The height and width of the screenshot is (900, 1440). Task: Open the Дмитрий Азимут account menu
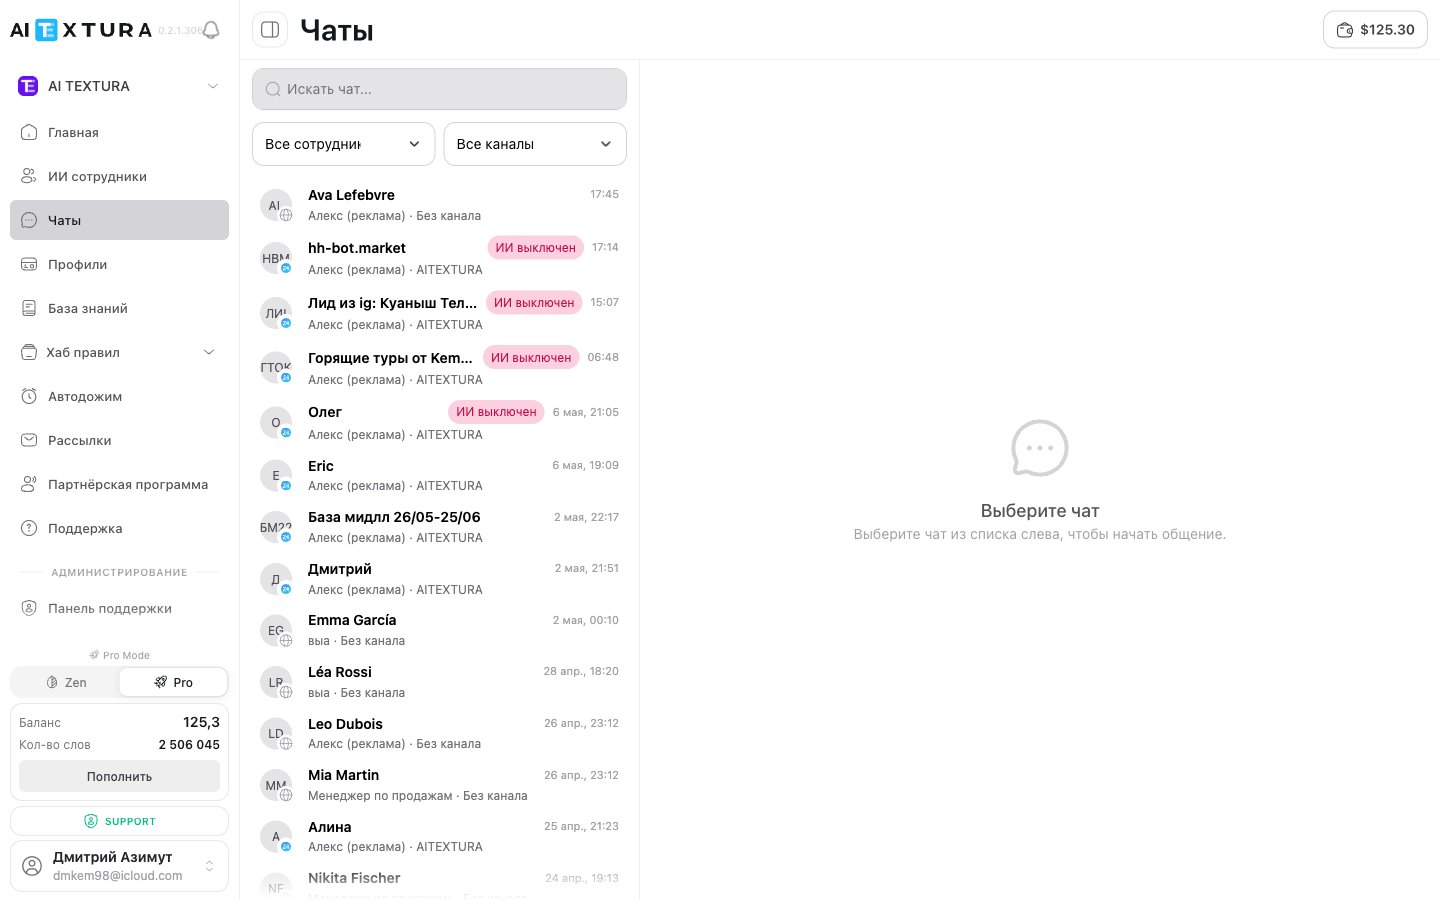pos(119,866)
